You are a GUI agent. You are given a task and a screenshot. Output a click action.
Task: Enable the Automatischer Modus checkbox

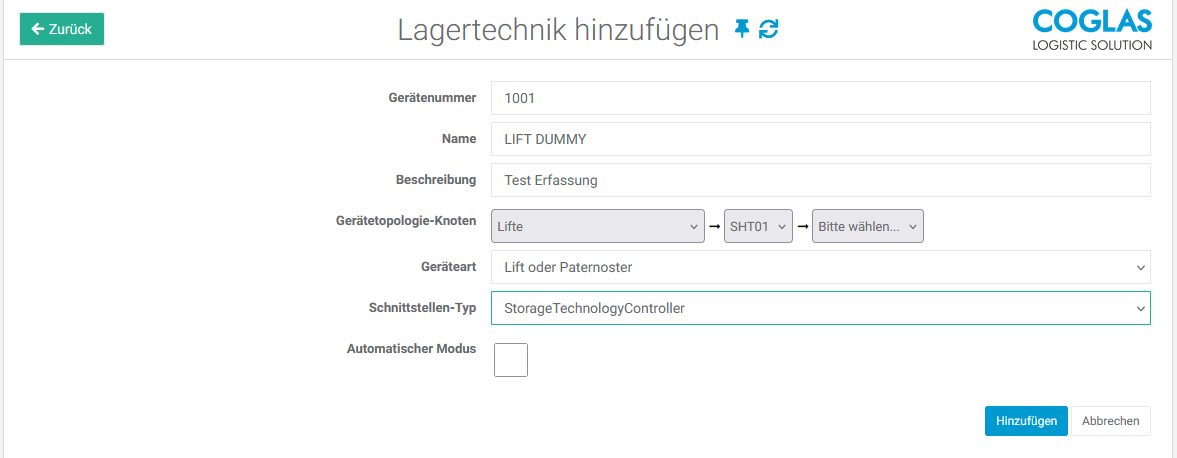[511, 359]
